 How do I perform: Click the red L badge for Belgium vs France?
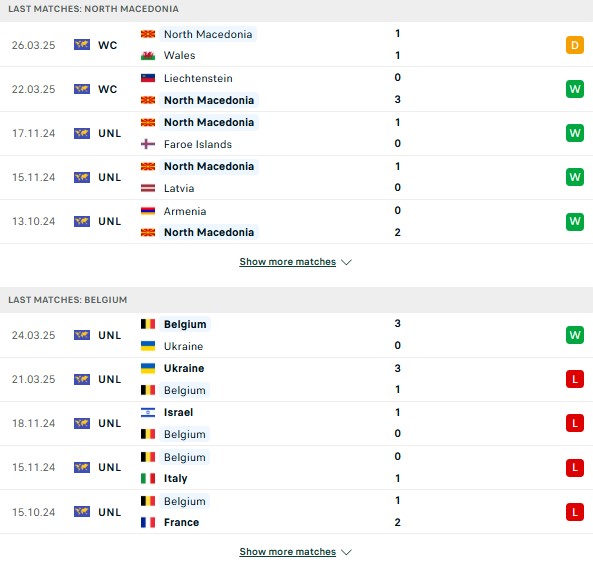(574, 512)
